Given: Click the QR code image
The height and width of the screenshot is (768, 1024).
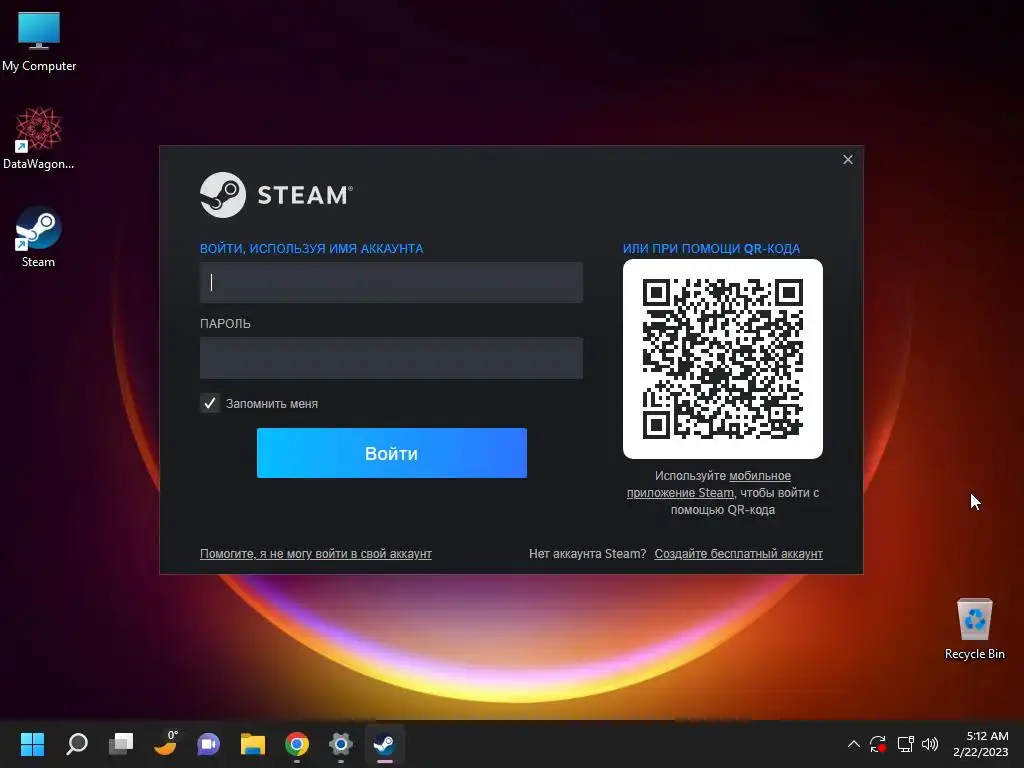Looking at the screenshot, I should tap(723, 359).
